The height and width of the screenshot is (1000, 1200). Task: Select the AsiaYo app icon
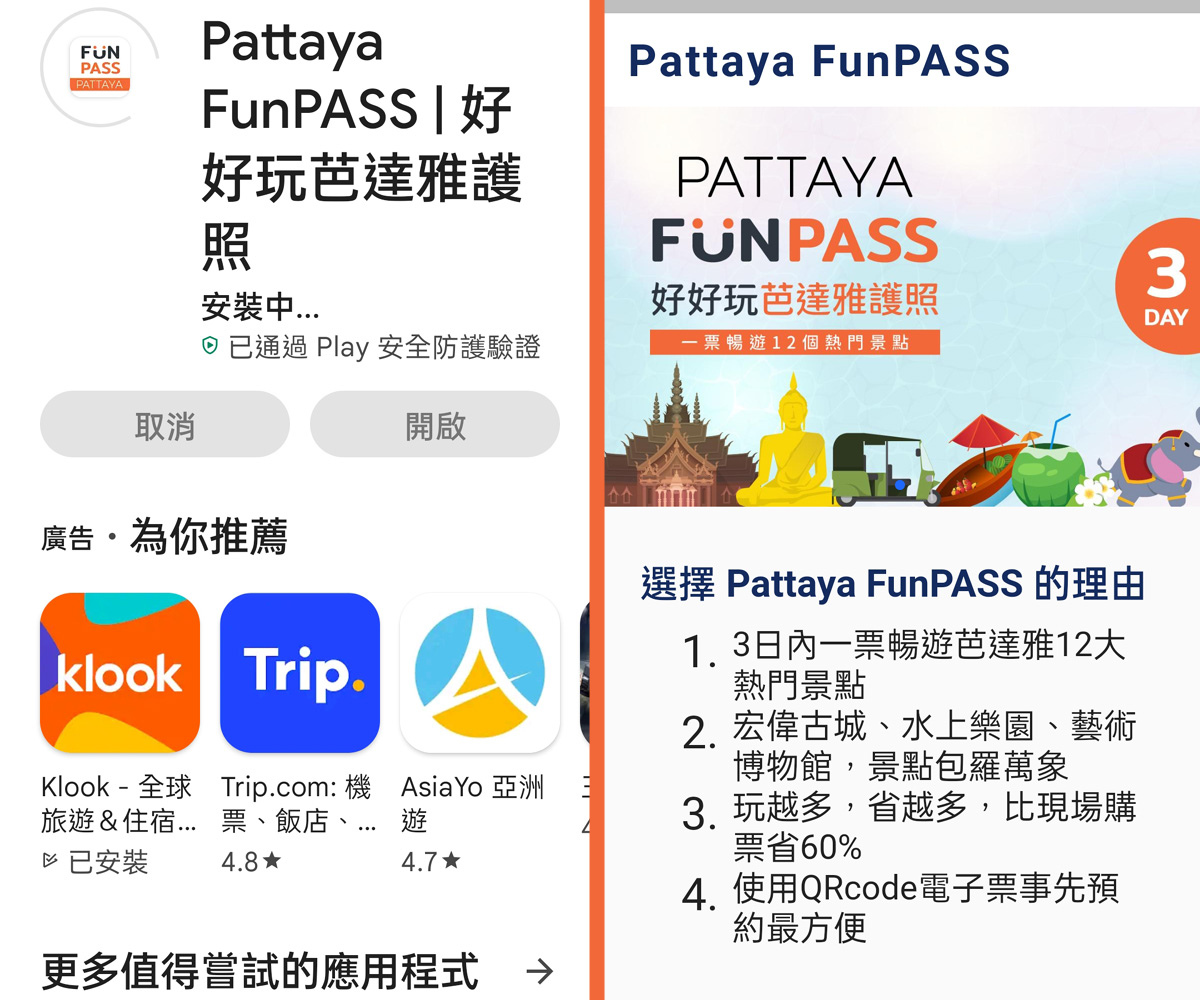pyautogui.click(x=480, y=673)
